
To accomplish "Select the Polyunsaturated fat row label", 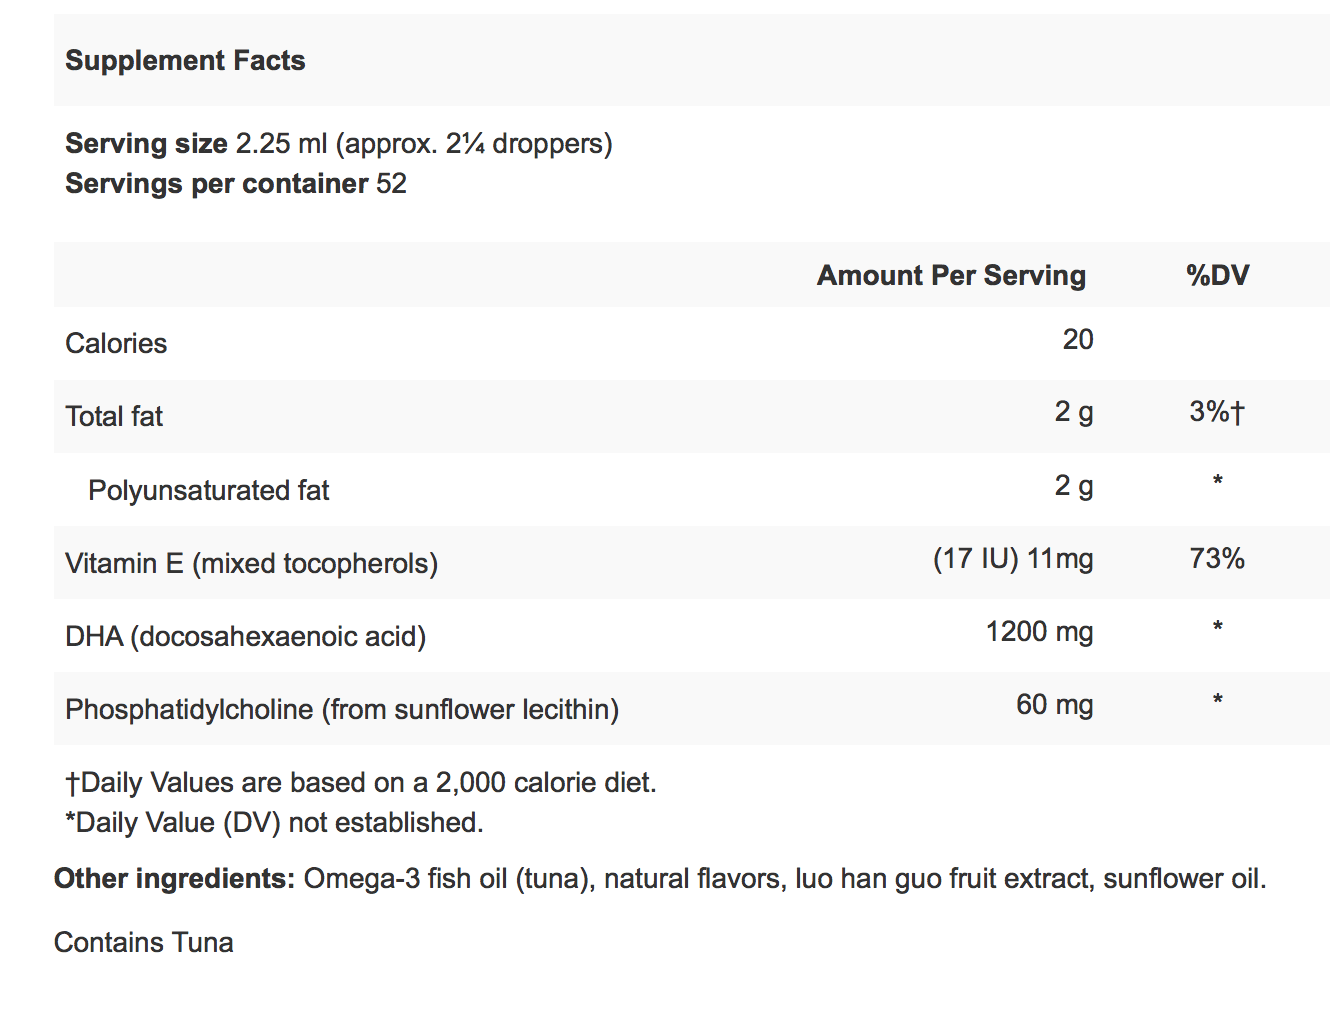I will pos(208,491).
